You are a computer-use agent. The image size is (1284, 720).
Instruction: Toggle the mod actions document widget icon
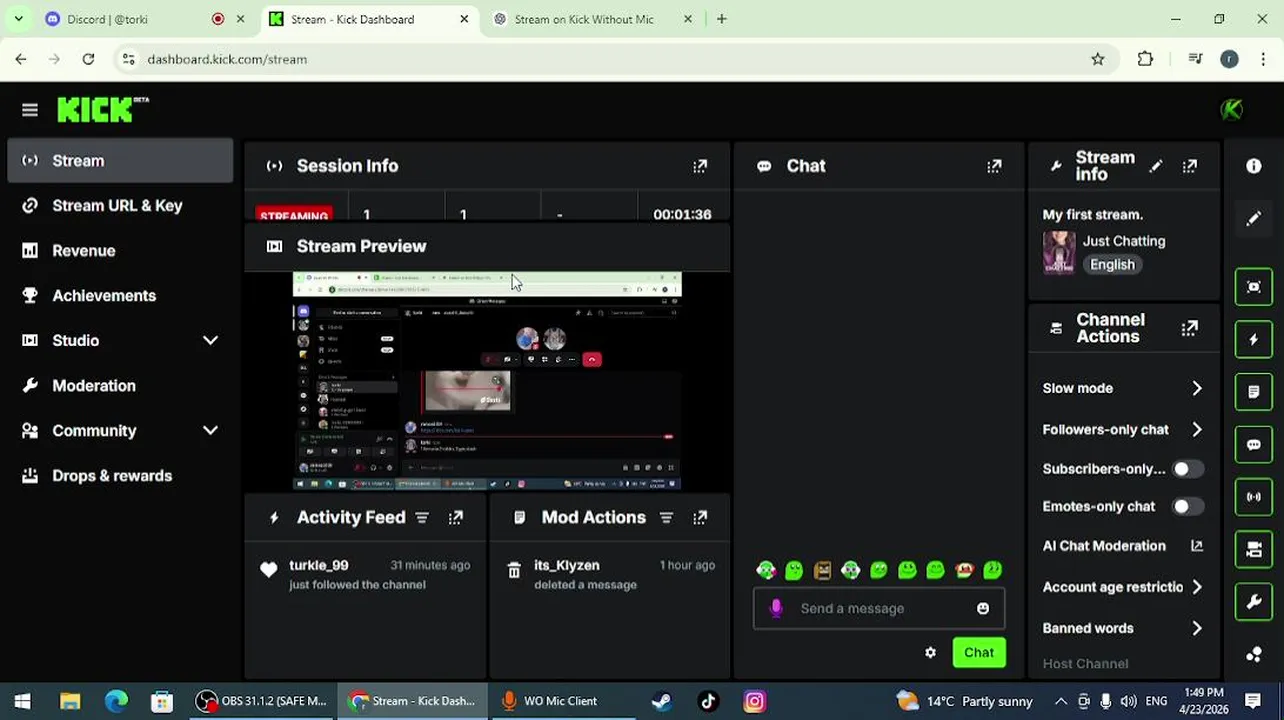(1253, 392)
